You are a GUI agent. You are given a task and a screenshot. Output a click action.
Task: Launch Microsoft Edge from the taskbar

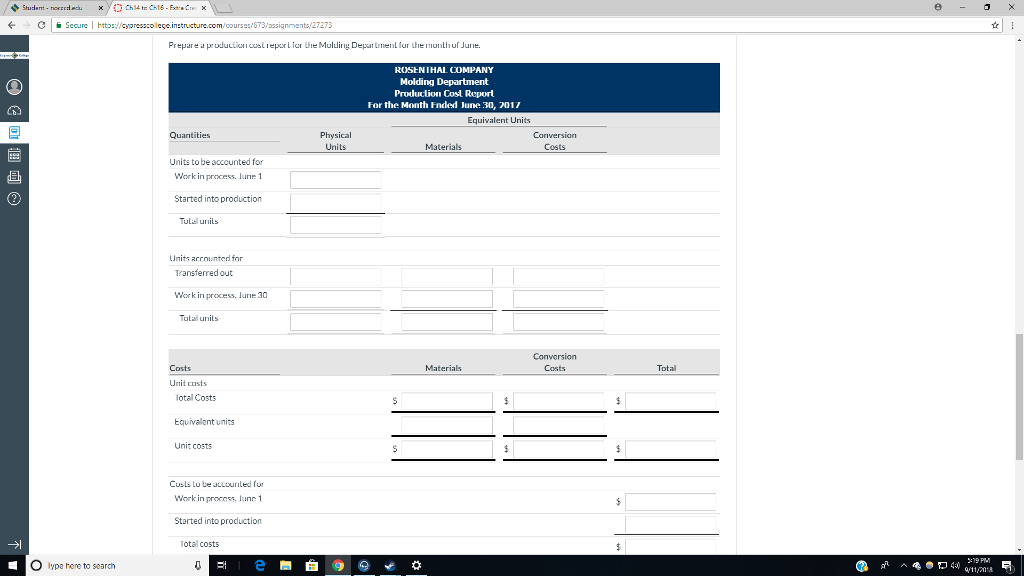point(260,566)
